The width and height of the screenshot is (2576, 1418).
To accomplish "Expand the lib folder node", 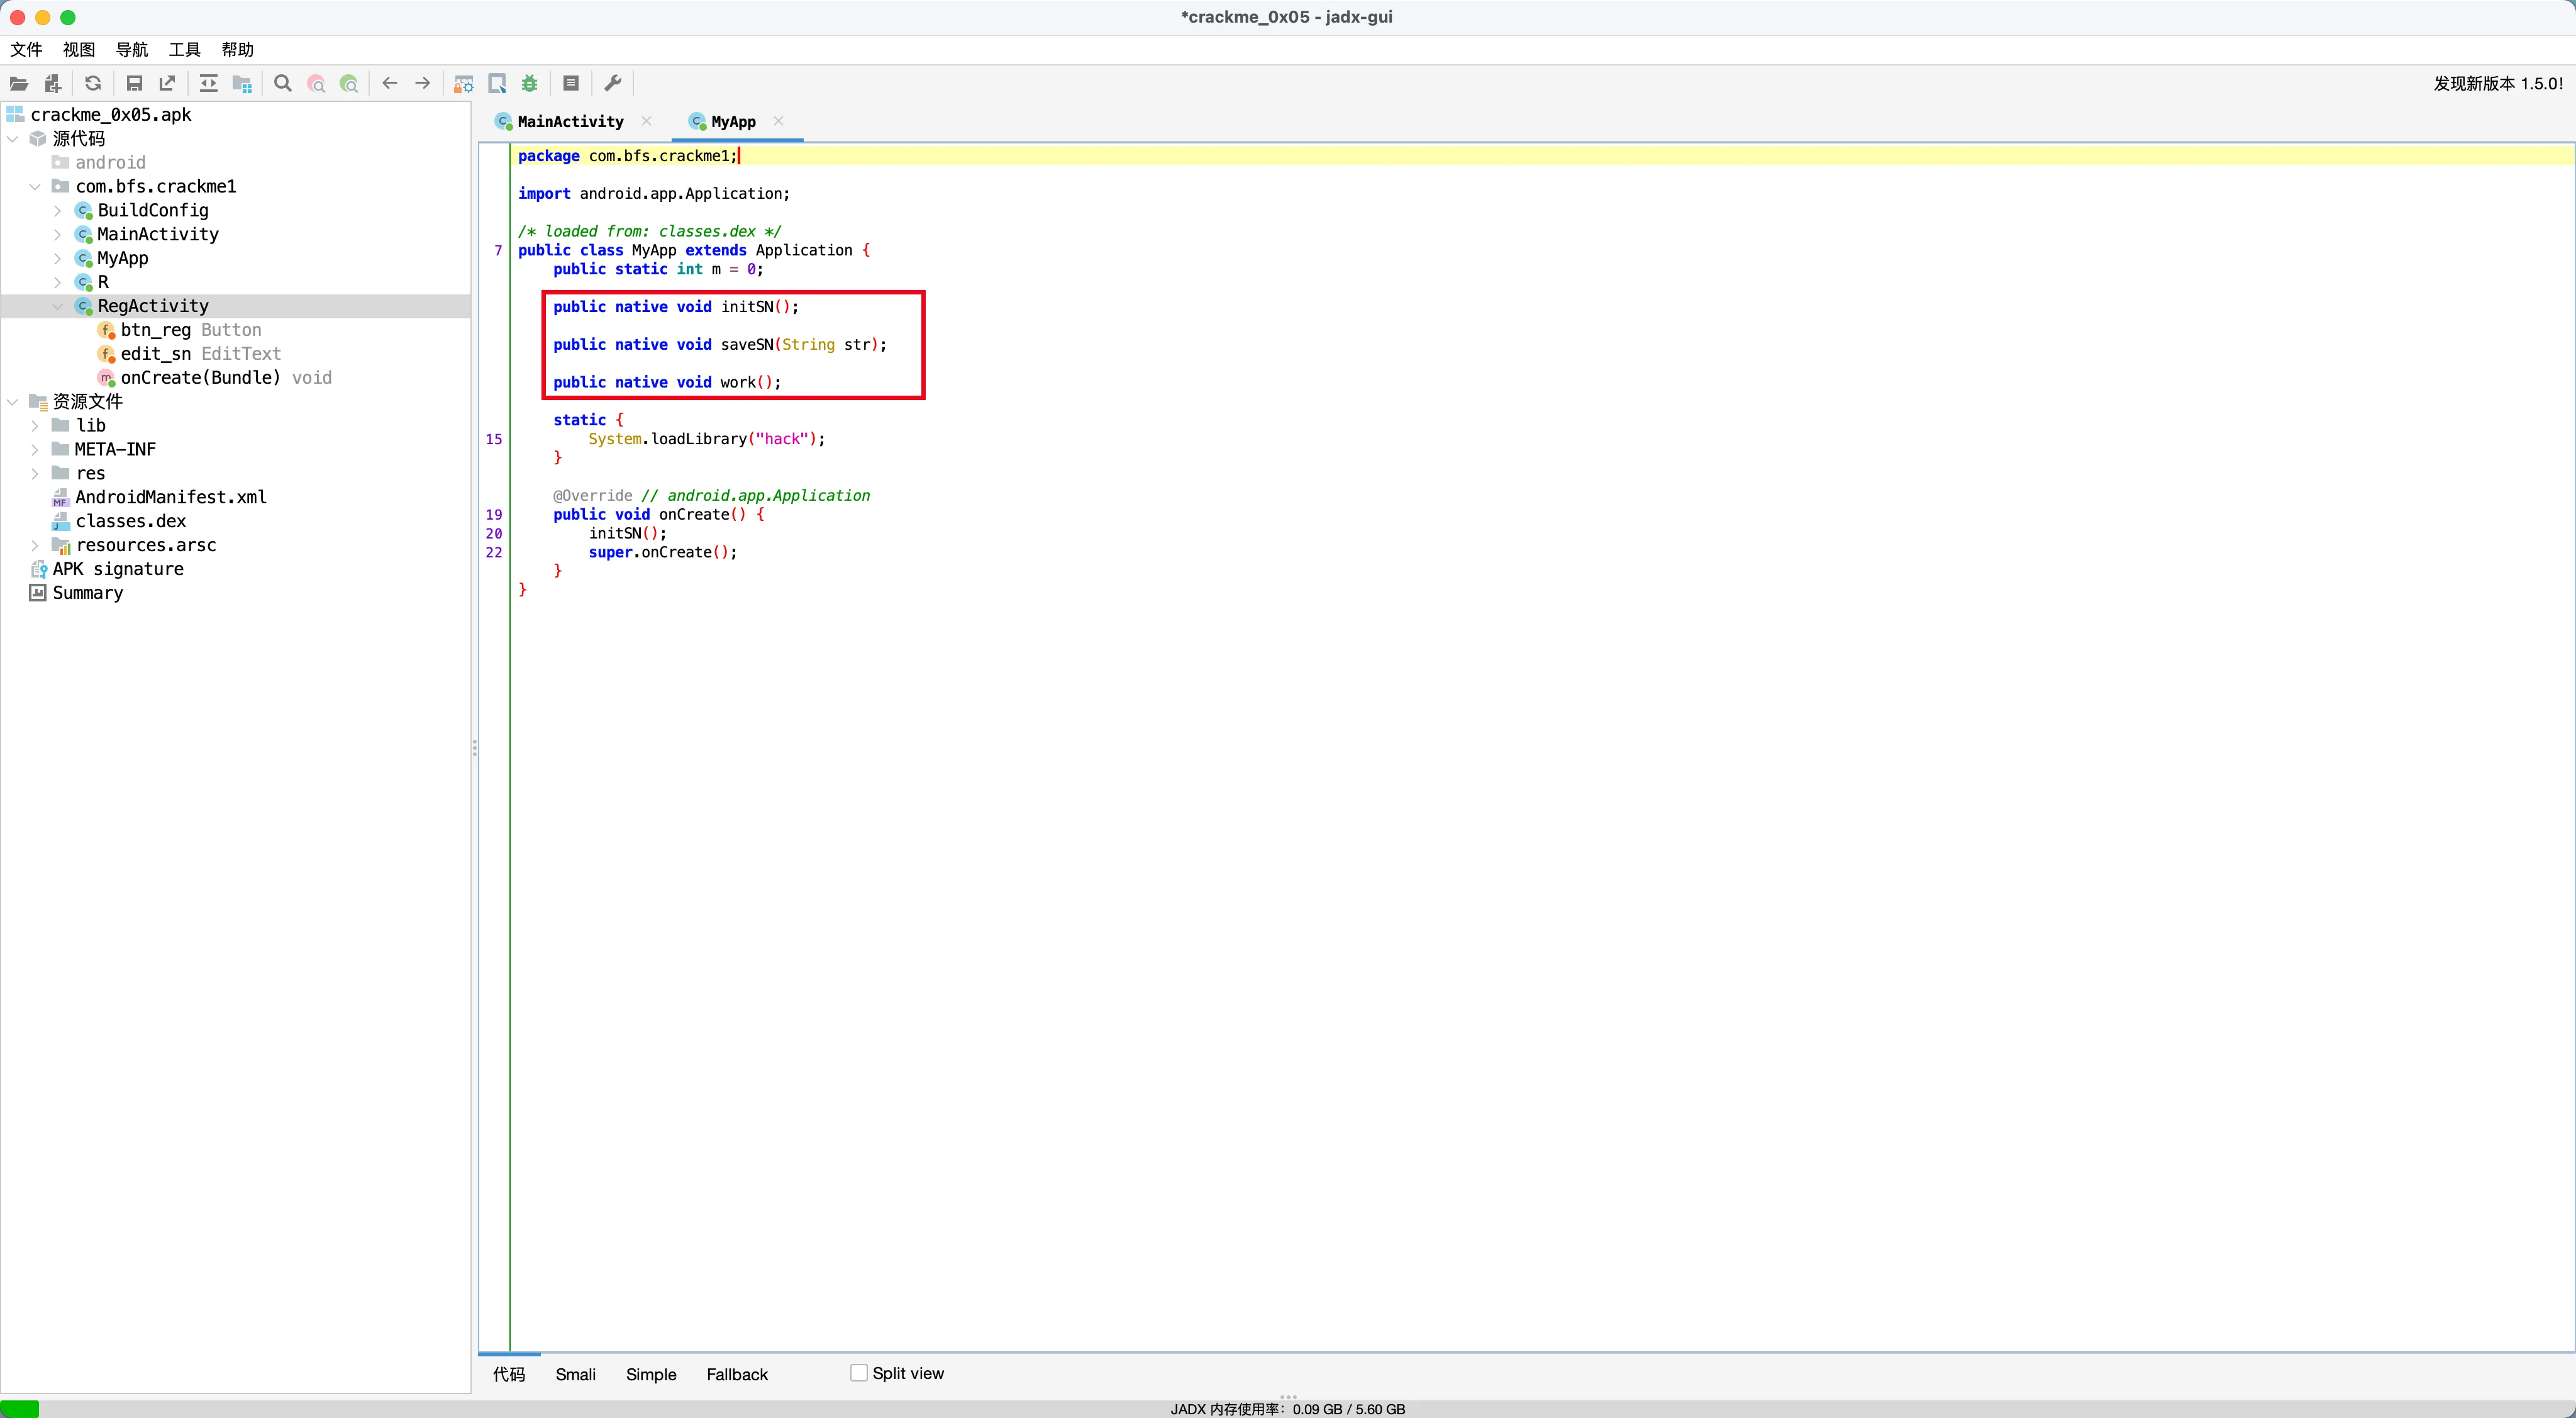I will 35,426.
